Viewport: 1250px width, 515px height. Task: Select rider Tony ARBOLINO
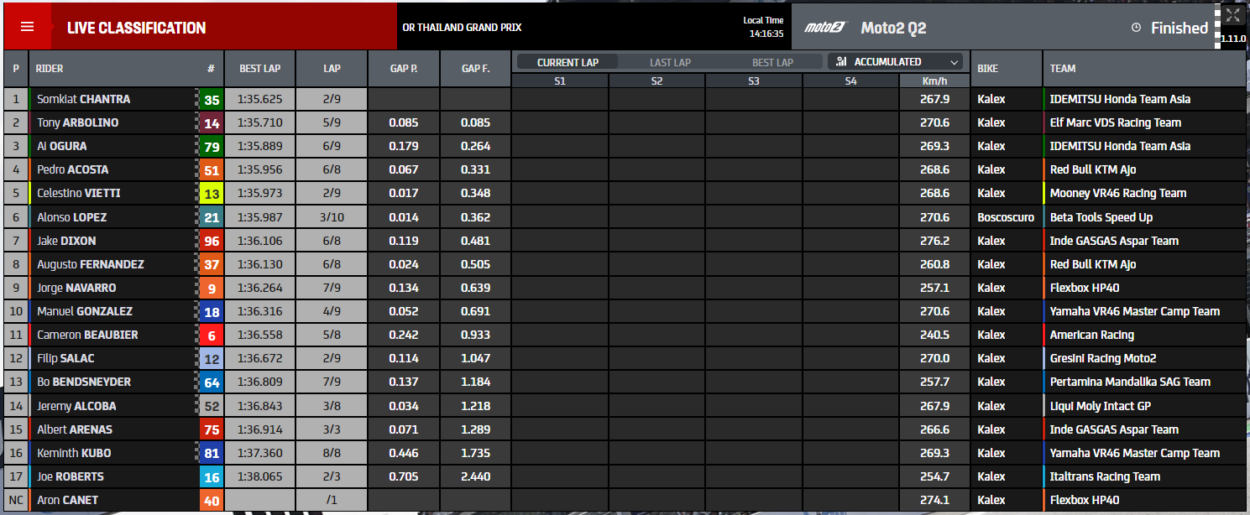click(77, 123)
